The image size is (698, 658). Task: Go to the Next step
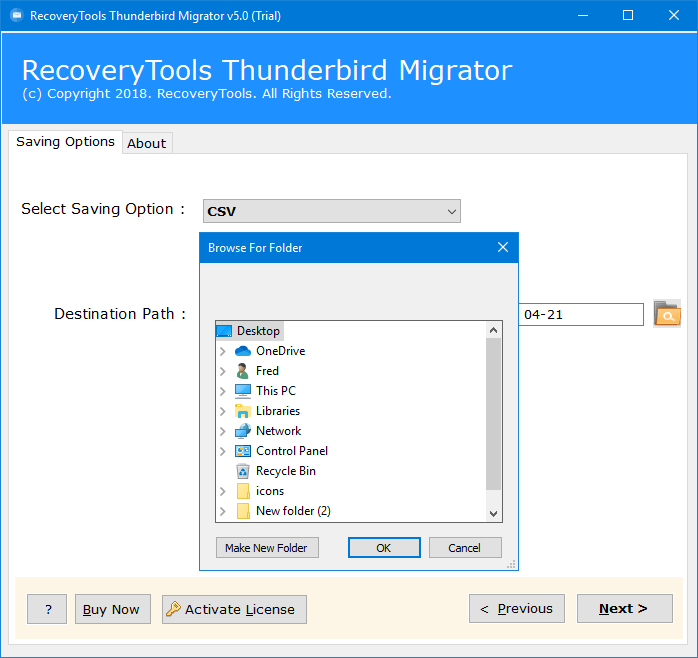tap(625, 609)
